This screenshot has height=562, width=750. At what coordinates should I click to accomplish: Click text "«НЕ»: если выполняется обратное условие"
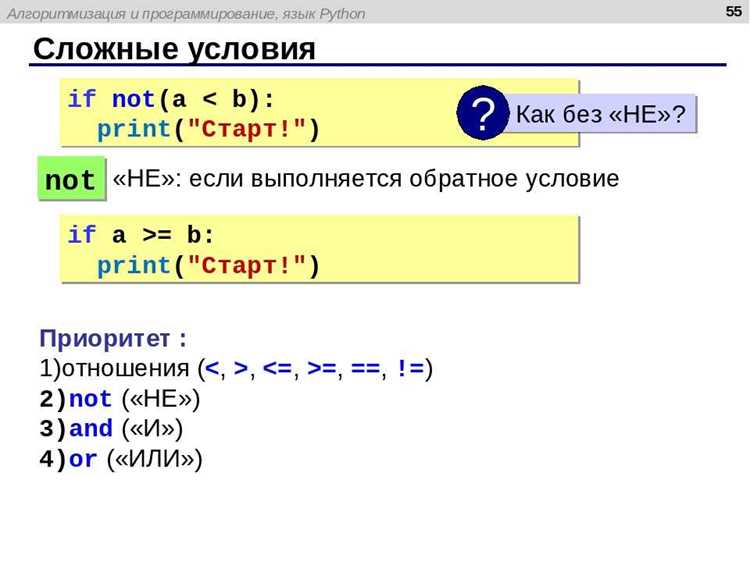click(366, 179)
